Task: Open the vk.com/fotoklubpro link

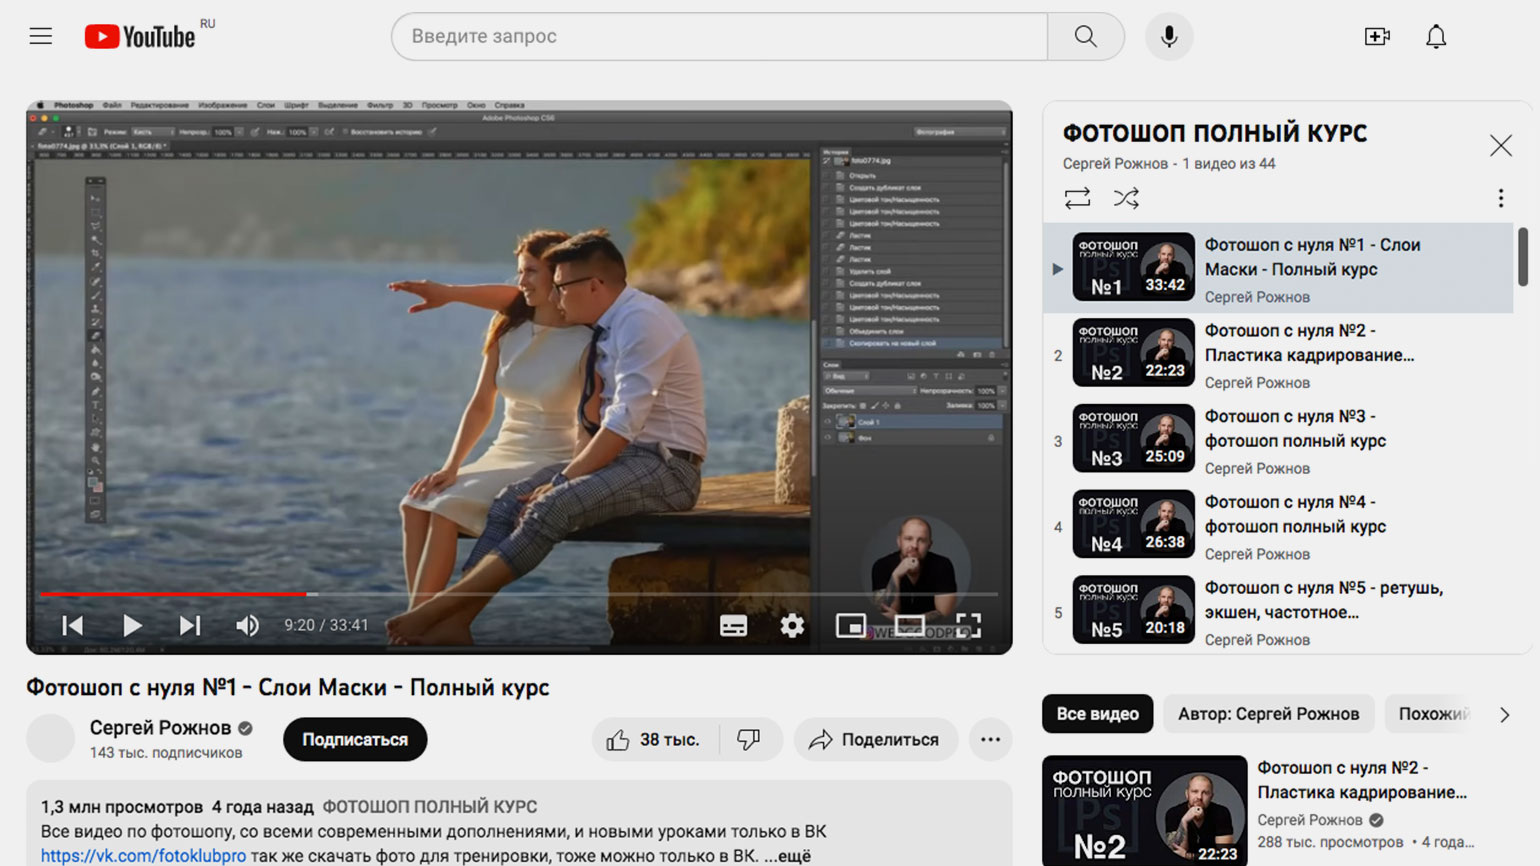Action: tap(143, 856)
